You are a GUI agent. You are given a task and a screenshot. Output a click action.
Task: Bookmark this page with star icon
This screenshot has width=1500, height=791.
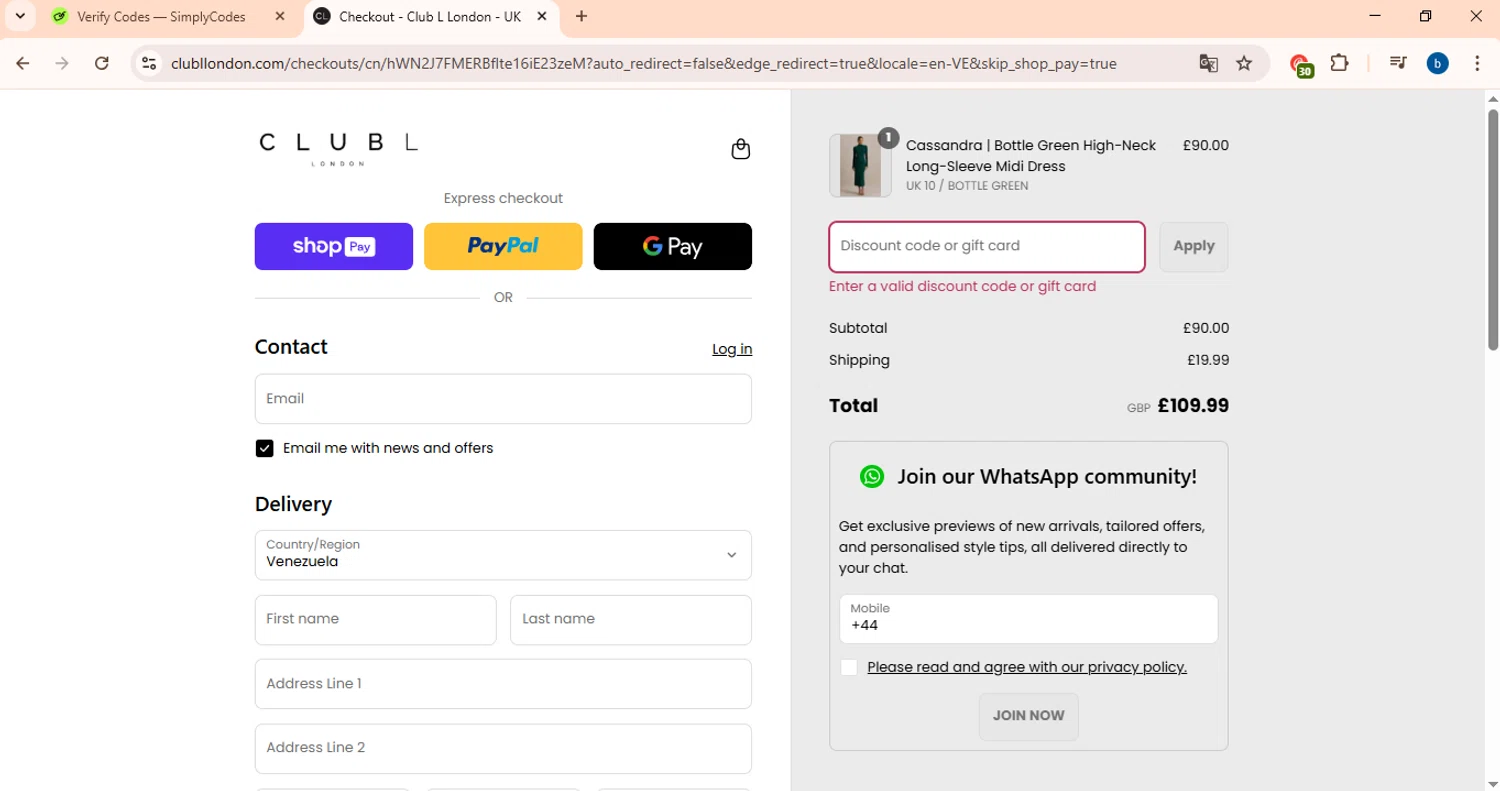pyautogui.click(x=1244, y=63)
